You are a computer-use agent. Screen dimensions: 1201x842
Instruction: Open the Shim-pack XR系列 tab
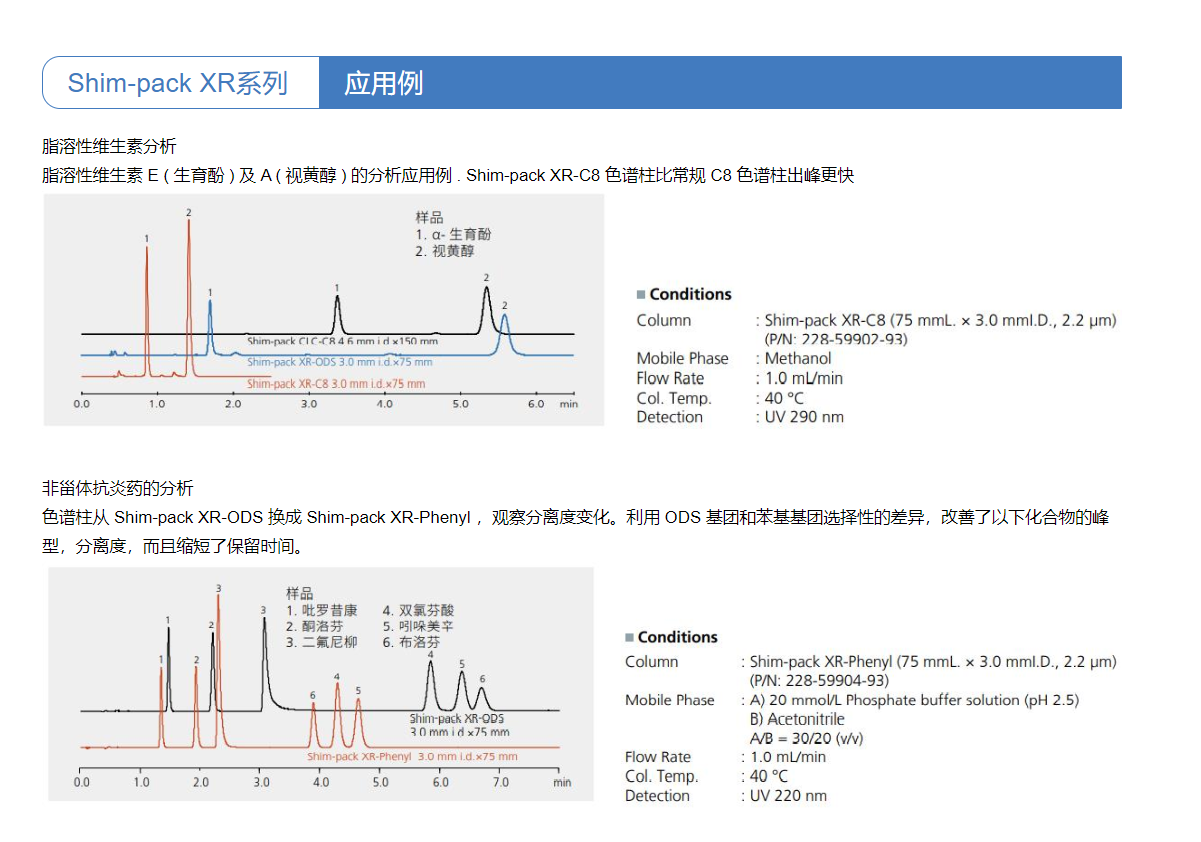click(x=178, y=82)
